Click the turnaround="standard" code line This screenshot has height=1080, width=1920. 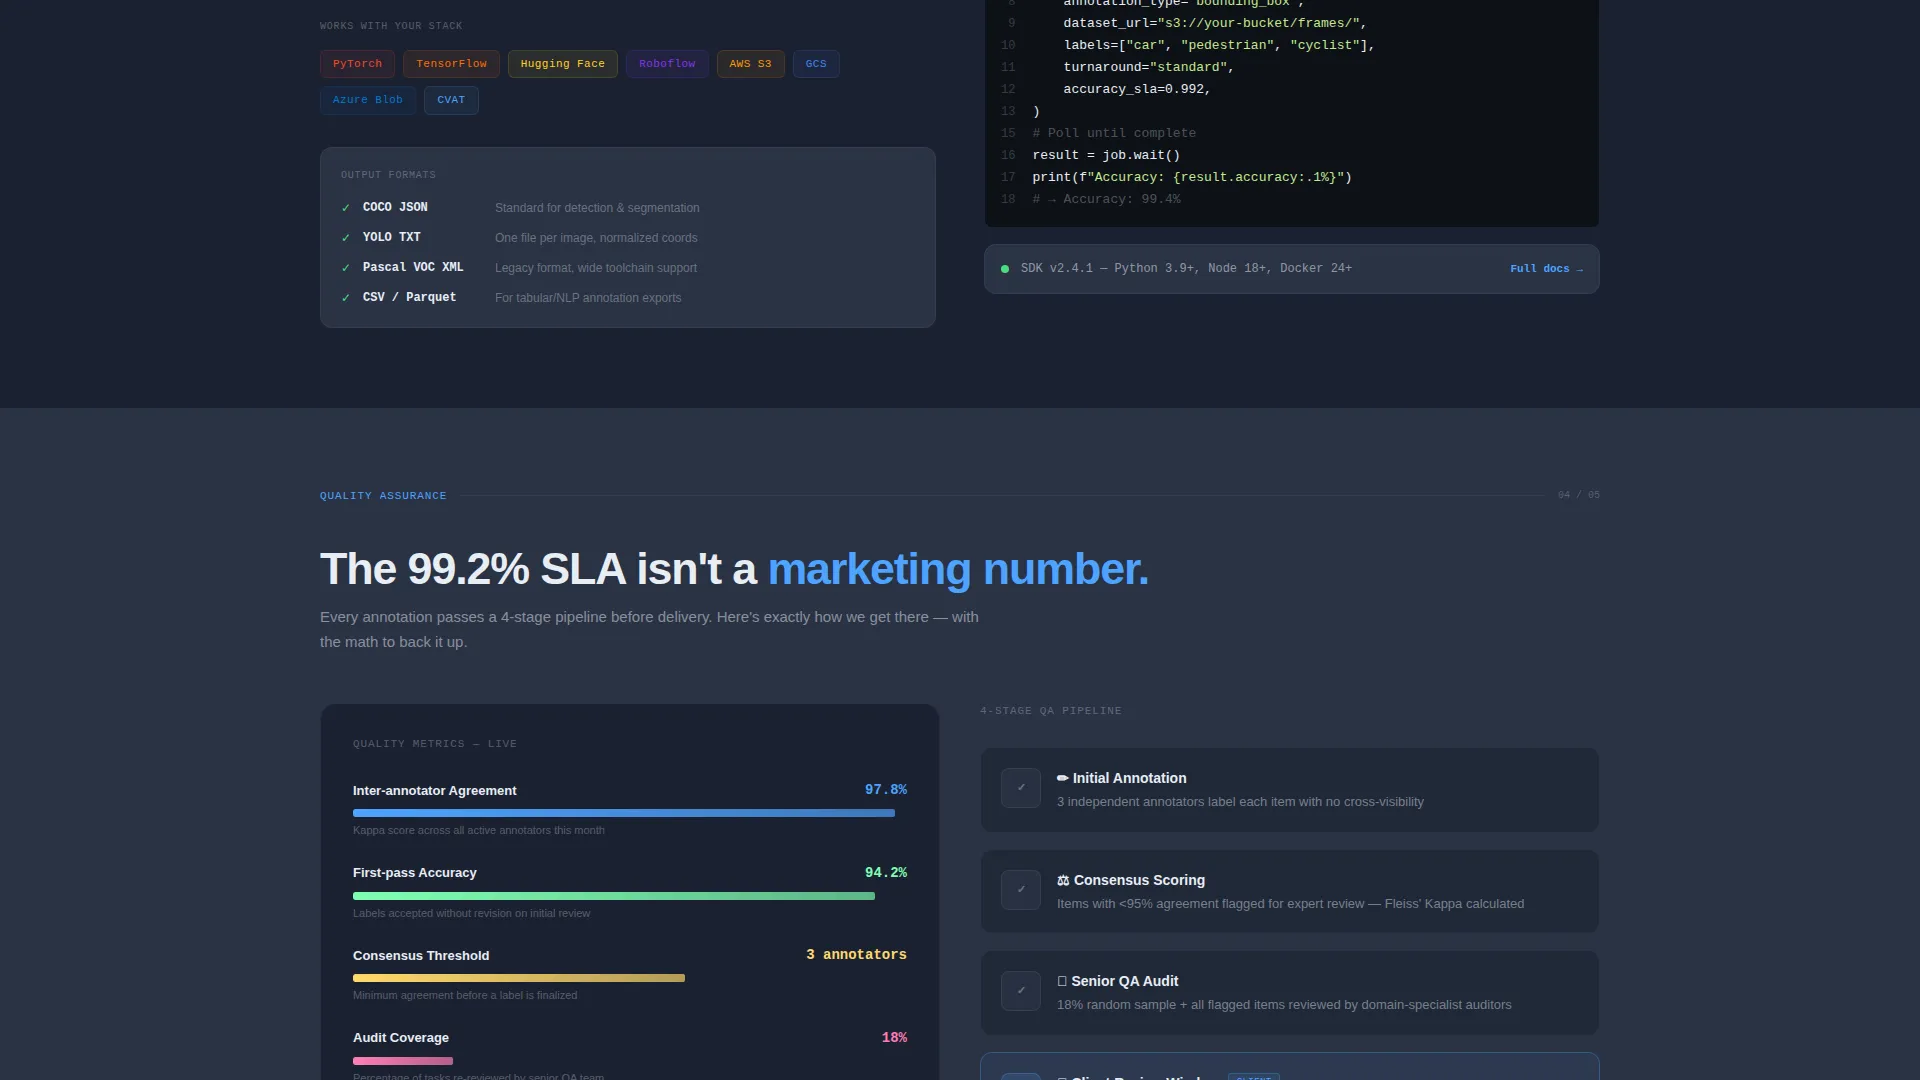click(1148, 67)
